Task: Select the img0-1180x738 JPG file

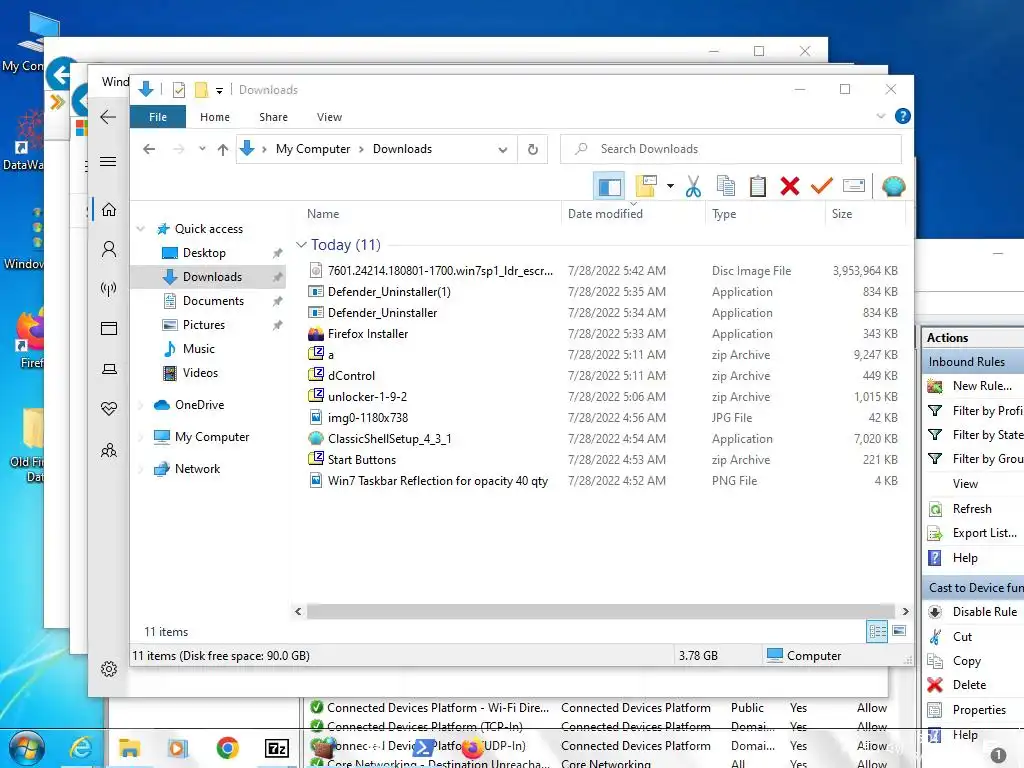Action: click(x=368, y=418)
